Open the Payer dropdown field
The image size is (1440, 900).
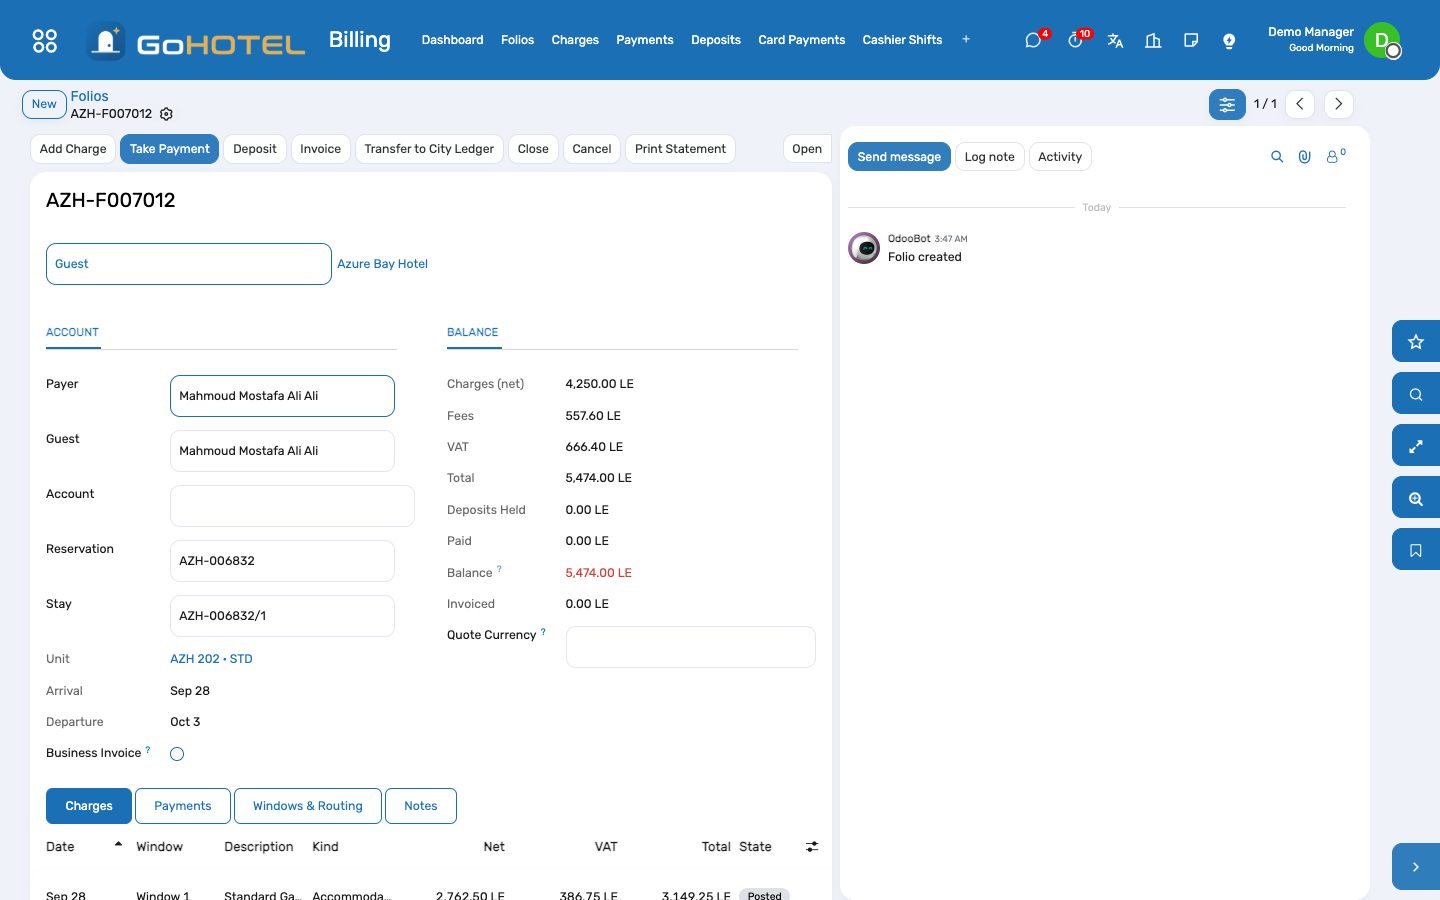[282, 396]
